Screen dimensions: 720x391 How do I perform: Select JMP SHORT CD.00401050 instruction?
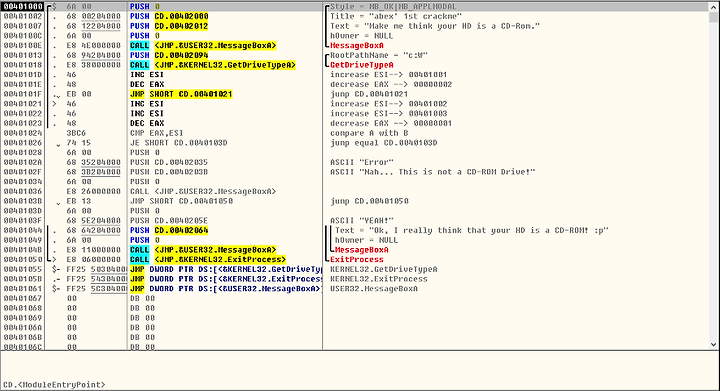point(181,201)
